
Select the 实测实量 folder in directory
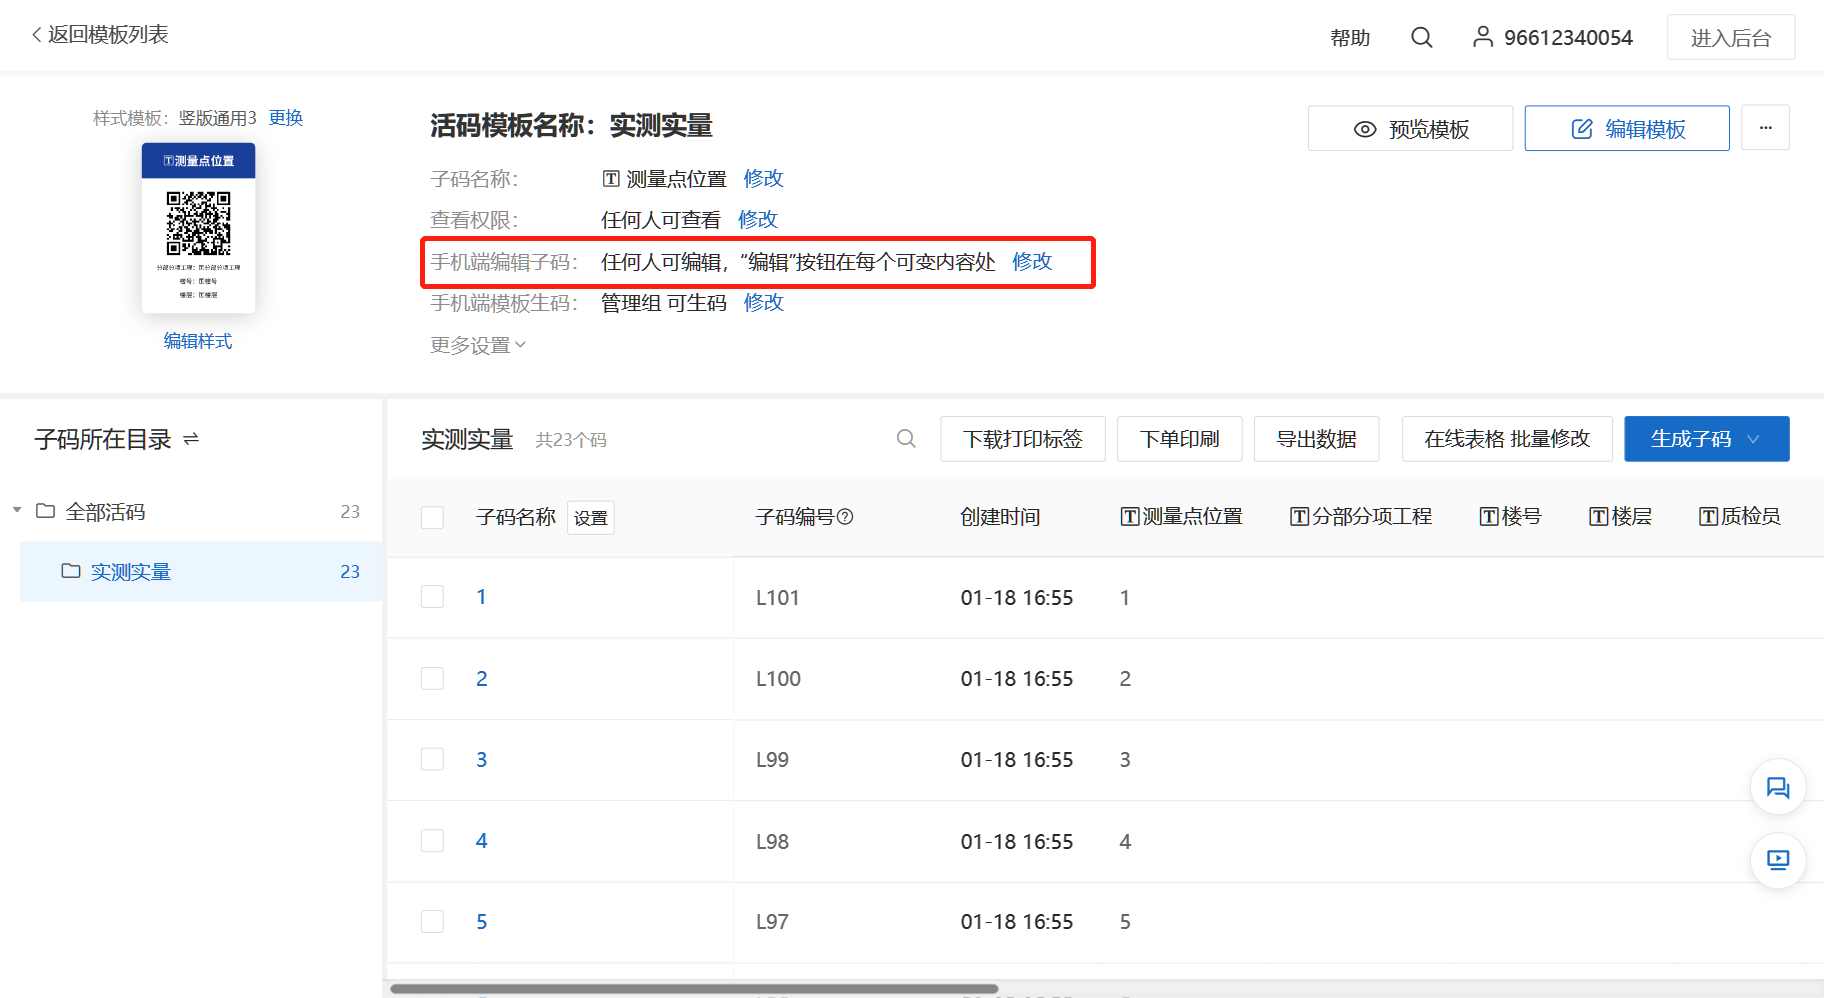pos(130,572)
